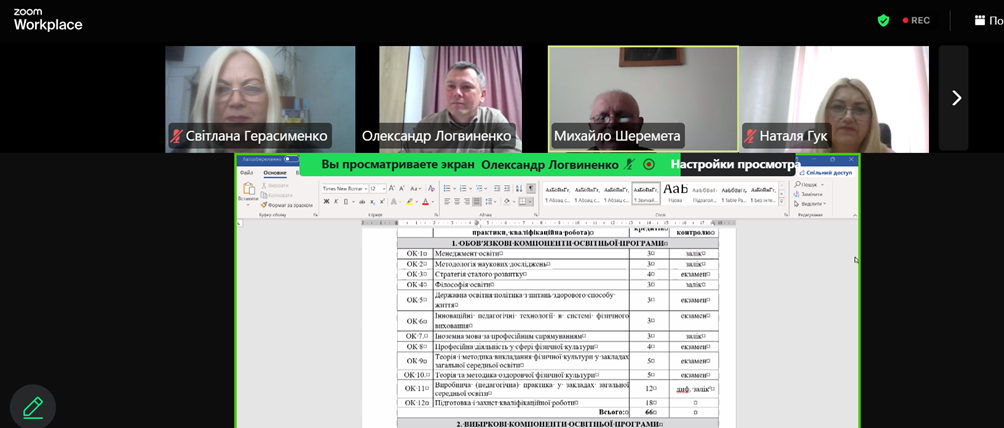This screenshot has width=1004, height=428.
Task: Click the red recording dot in share bar
Action: point(648,164)
